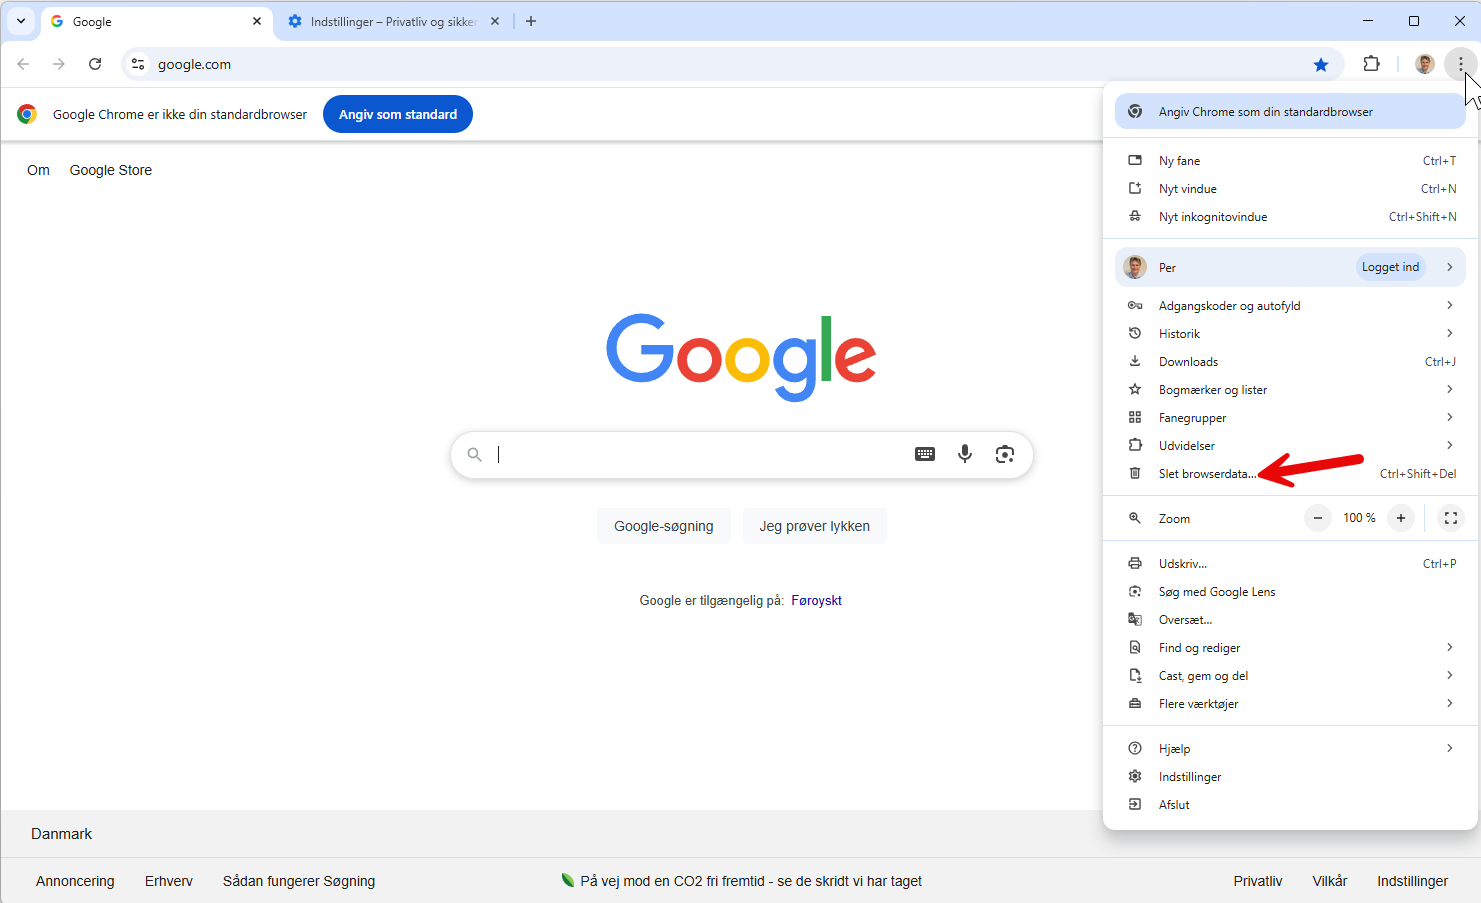Open the Google Store link
Viewport: 1481px width, 903px height.
(x=111, y=170)
